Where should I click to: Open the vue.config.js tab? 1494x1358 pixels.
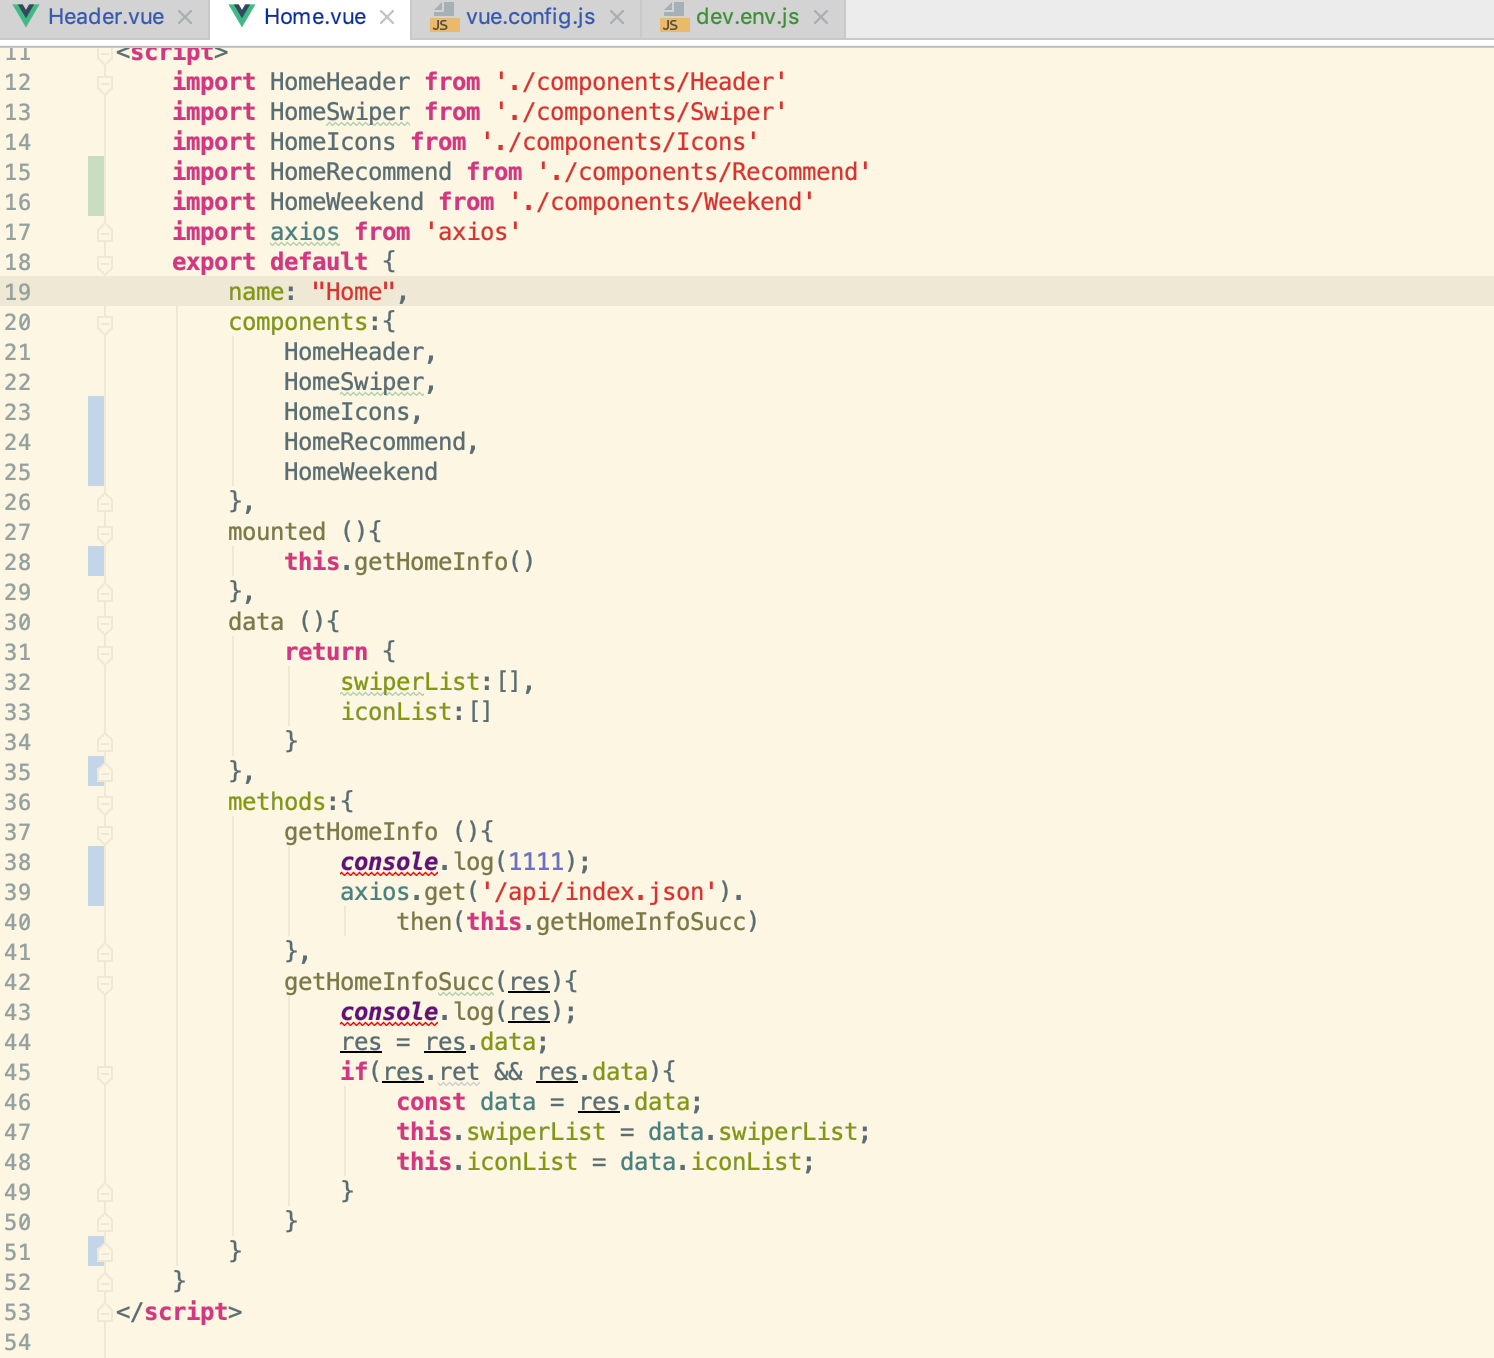530,17
